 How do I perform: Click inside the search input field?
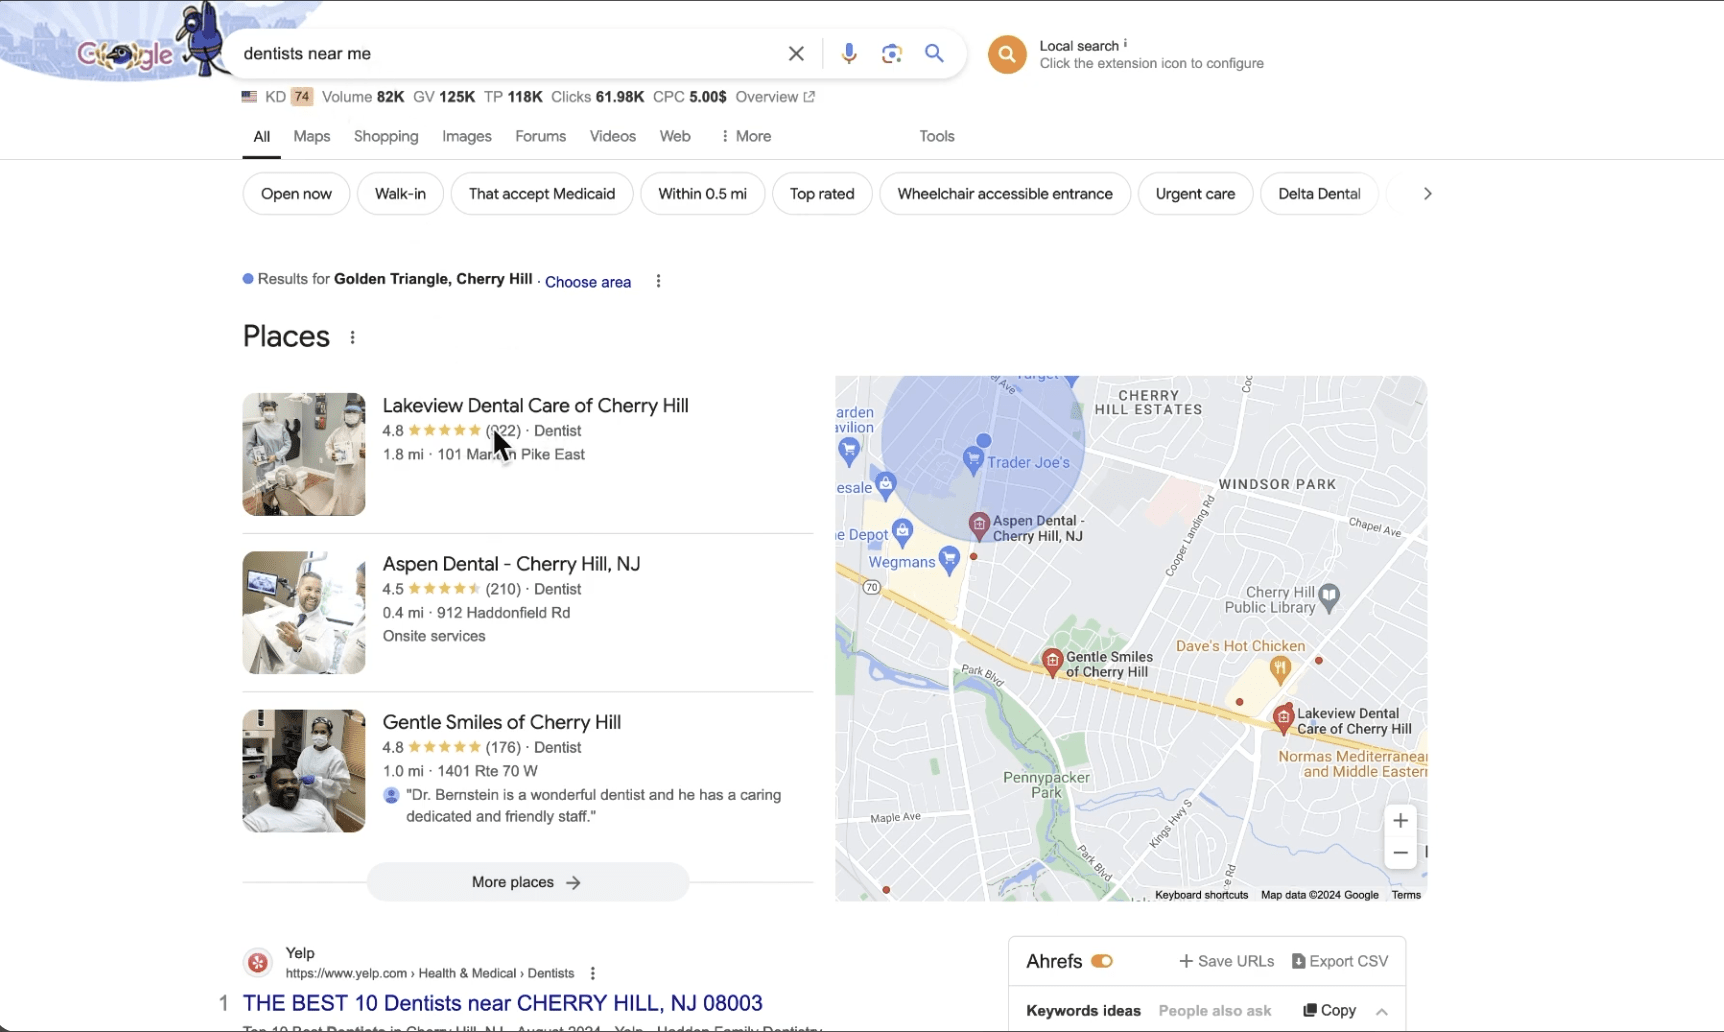pyautogui.click(x=500, y=53)
